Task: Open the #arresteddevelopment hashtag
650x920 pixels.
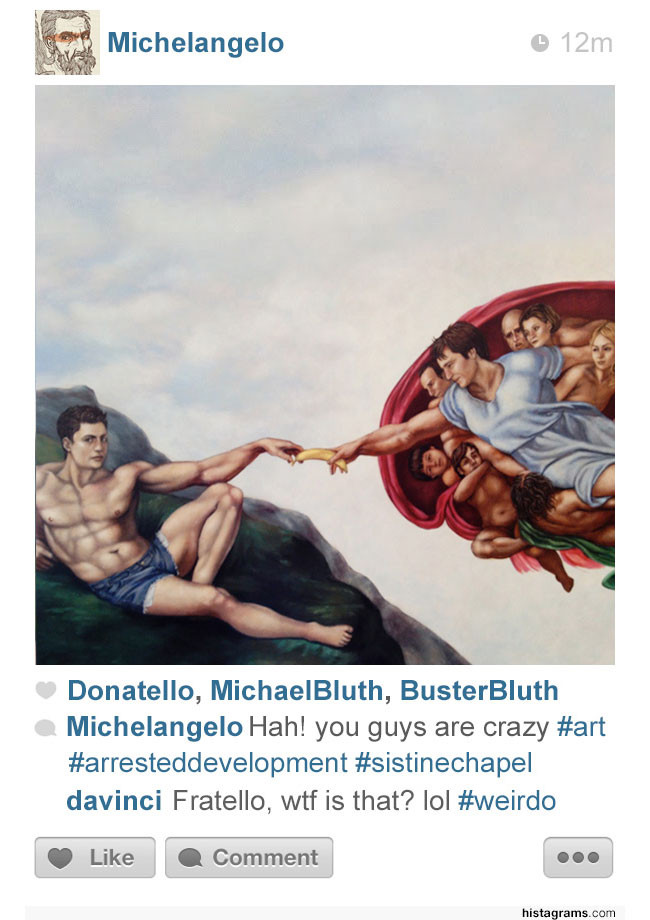Action: pyautogui.click(x=208, y=763)
